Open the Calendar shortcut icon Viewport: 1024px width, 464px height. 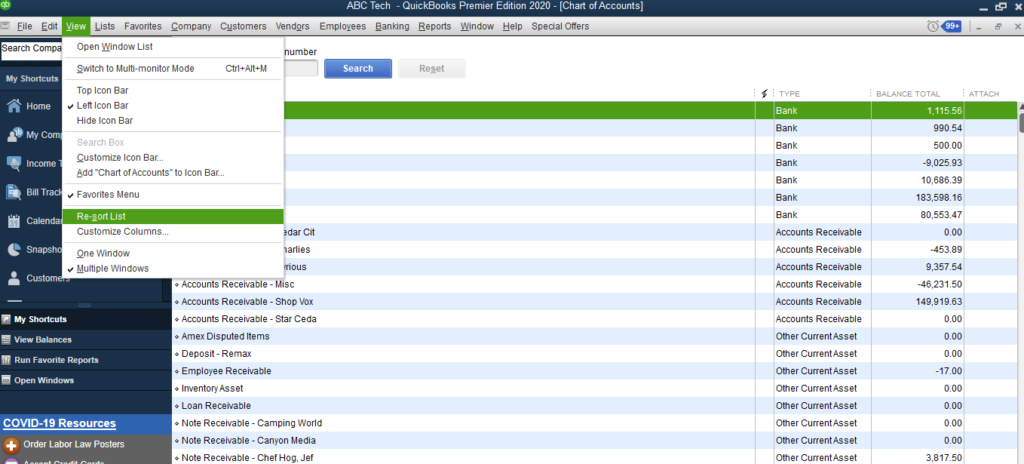pos(14,221)
